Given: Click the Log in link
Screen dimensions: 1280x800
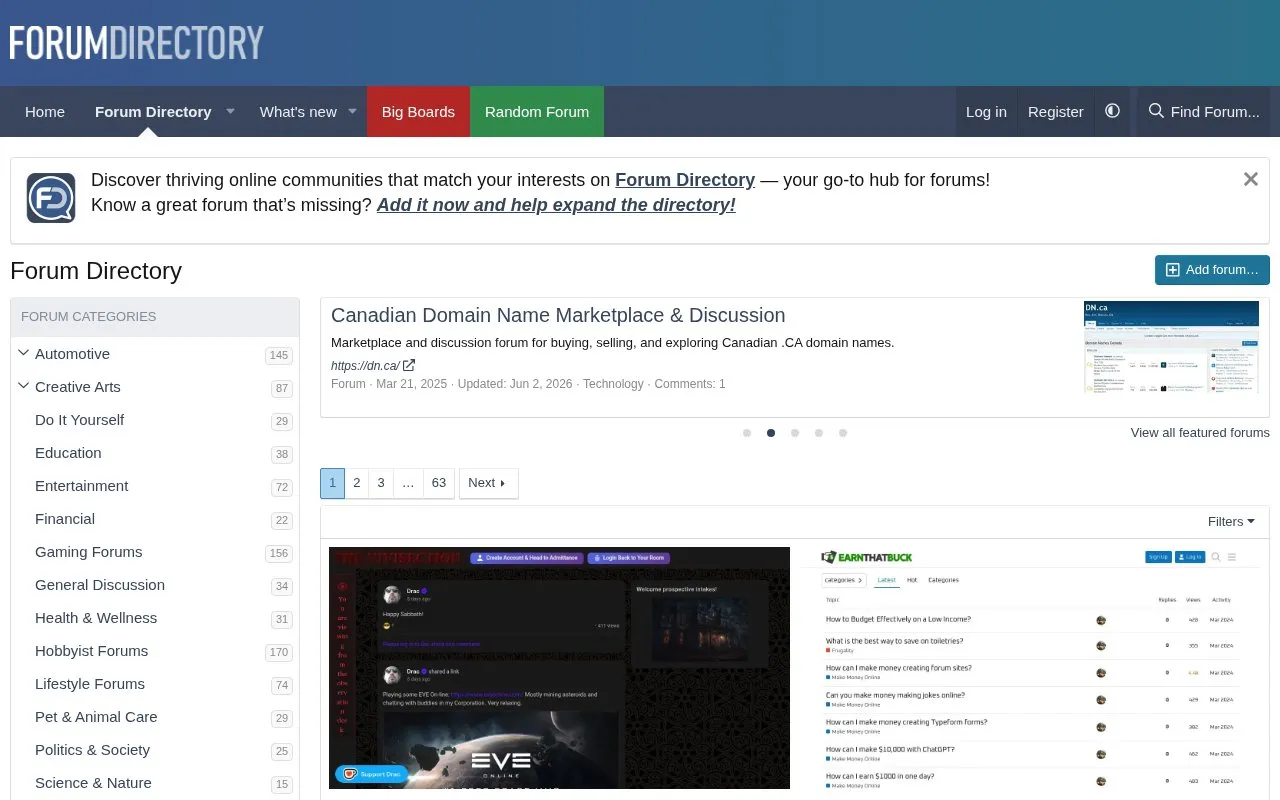Looking at the screenshot, I should click(x=986, y=111).
